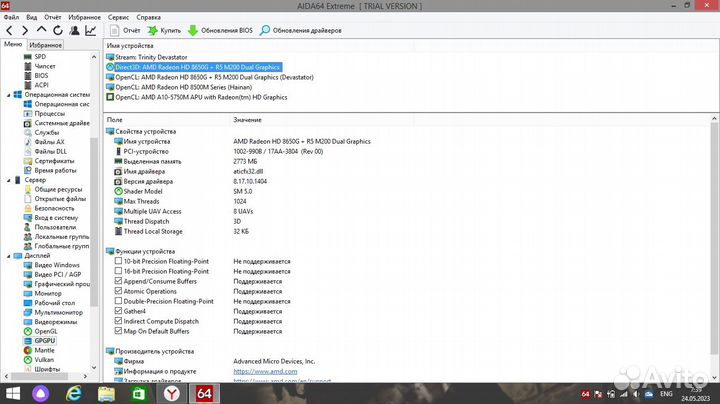The height and width of the screenshot is (404, 720).
Task: Select SPD in the tree
Action: coord(40,56)
